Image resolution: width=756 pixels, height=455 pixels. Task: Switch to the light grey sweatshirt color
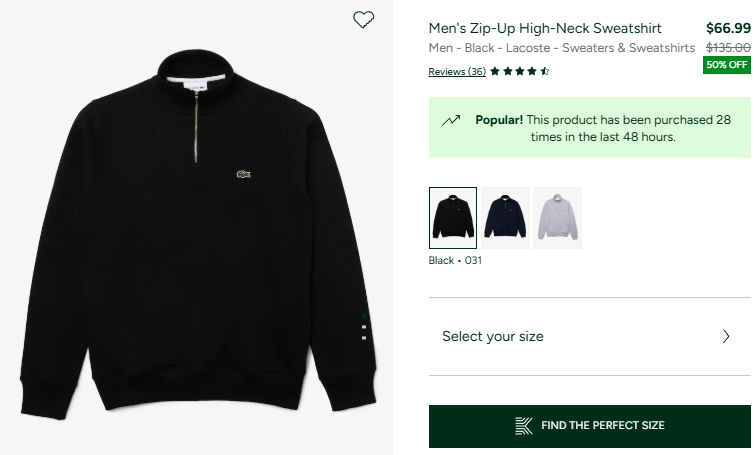tap(557, 217)
